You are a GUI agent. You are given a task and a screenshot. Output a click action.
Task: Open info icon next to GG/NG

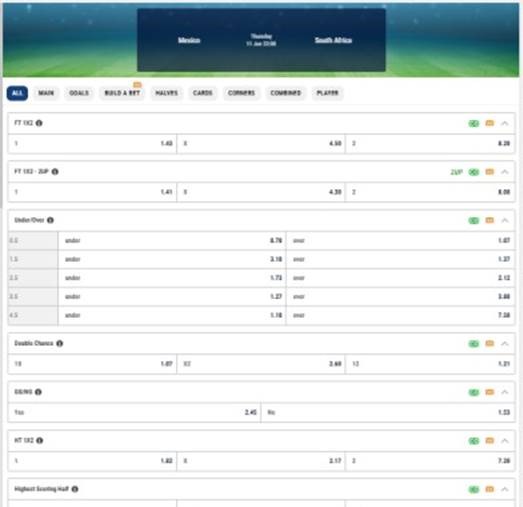pos(38,392)
